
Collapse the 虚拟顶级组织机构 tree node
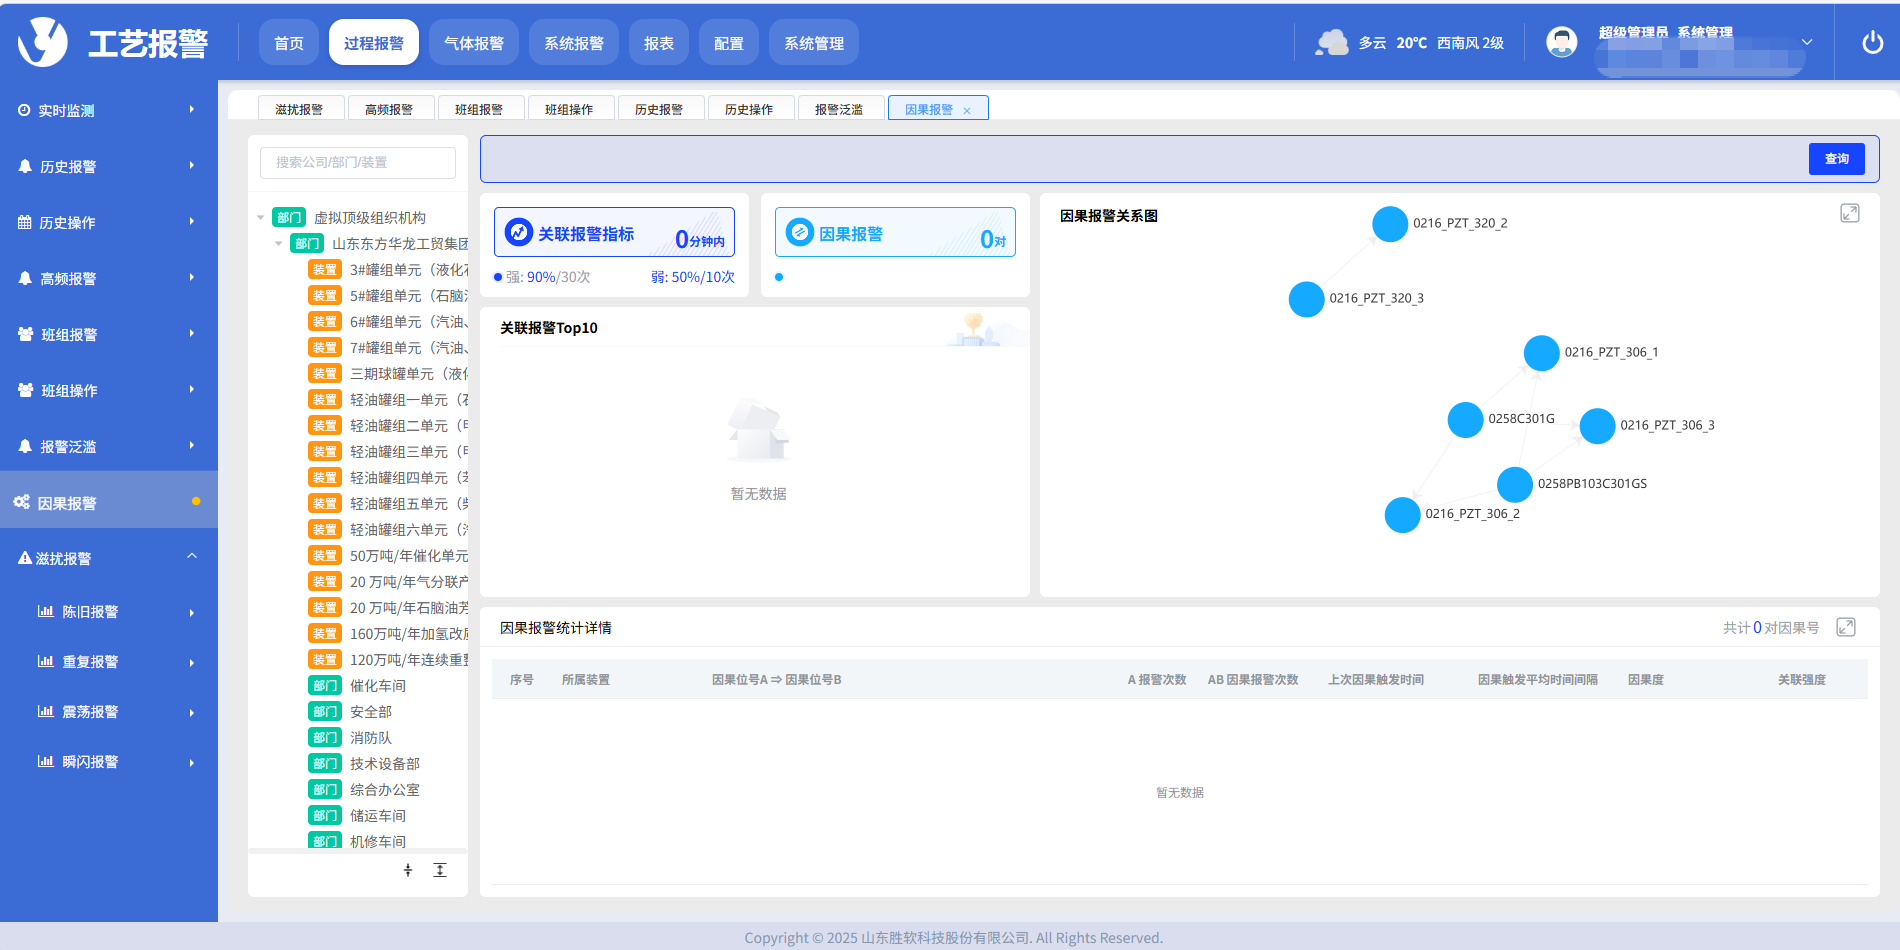[261, 217]
